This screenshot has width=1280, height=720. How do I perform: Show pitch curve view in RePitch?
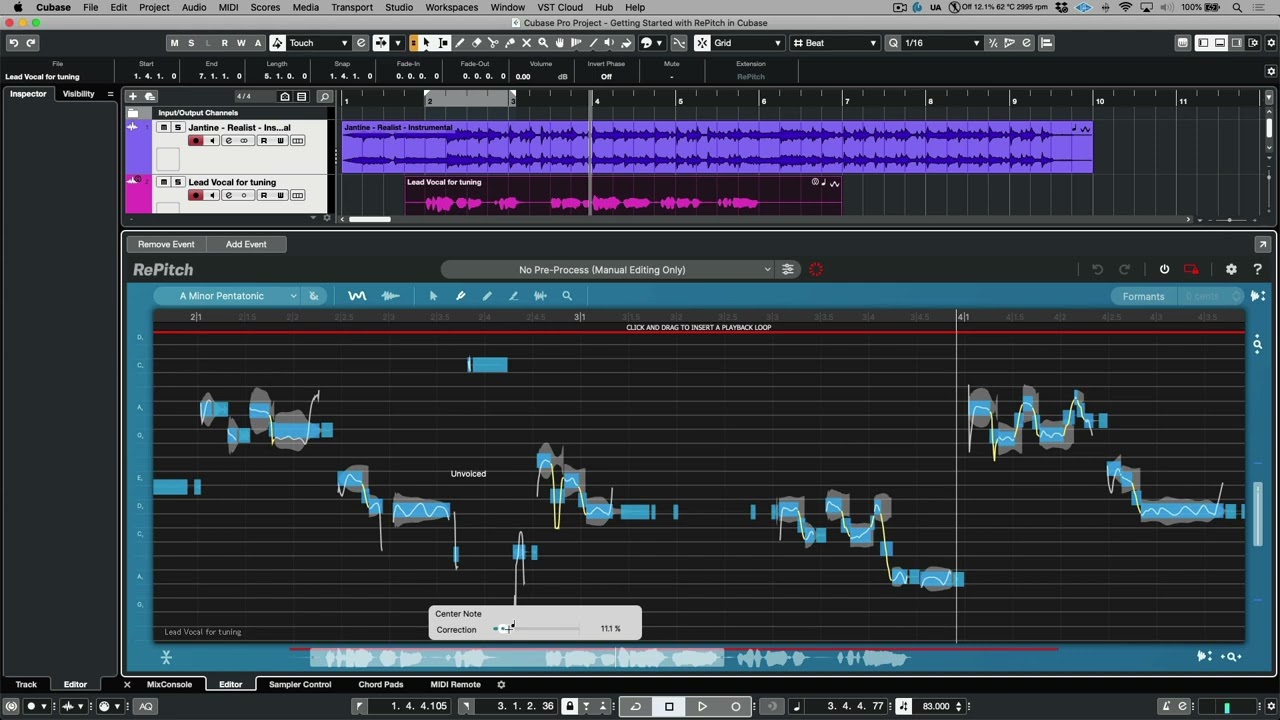[x=357, y=296]
